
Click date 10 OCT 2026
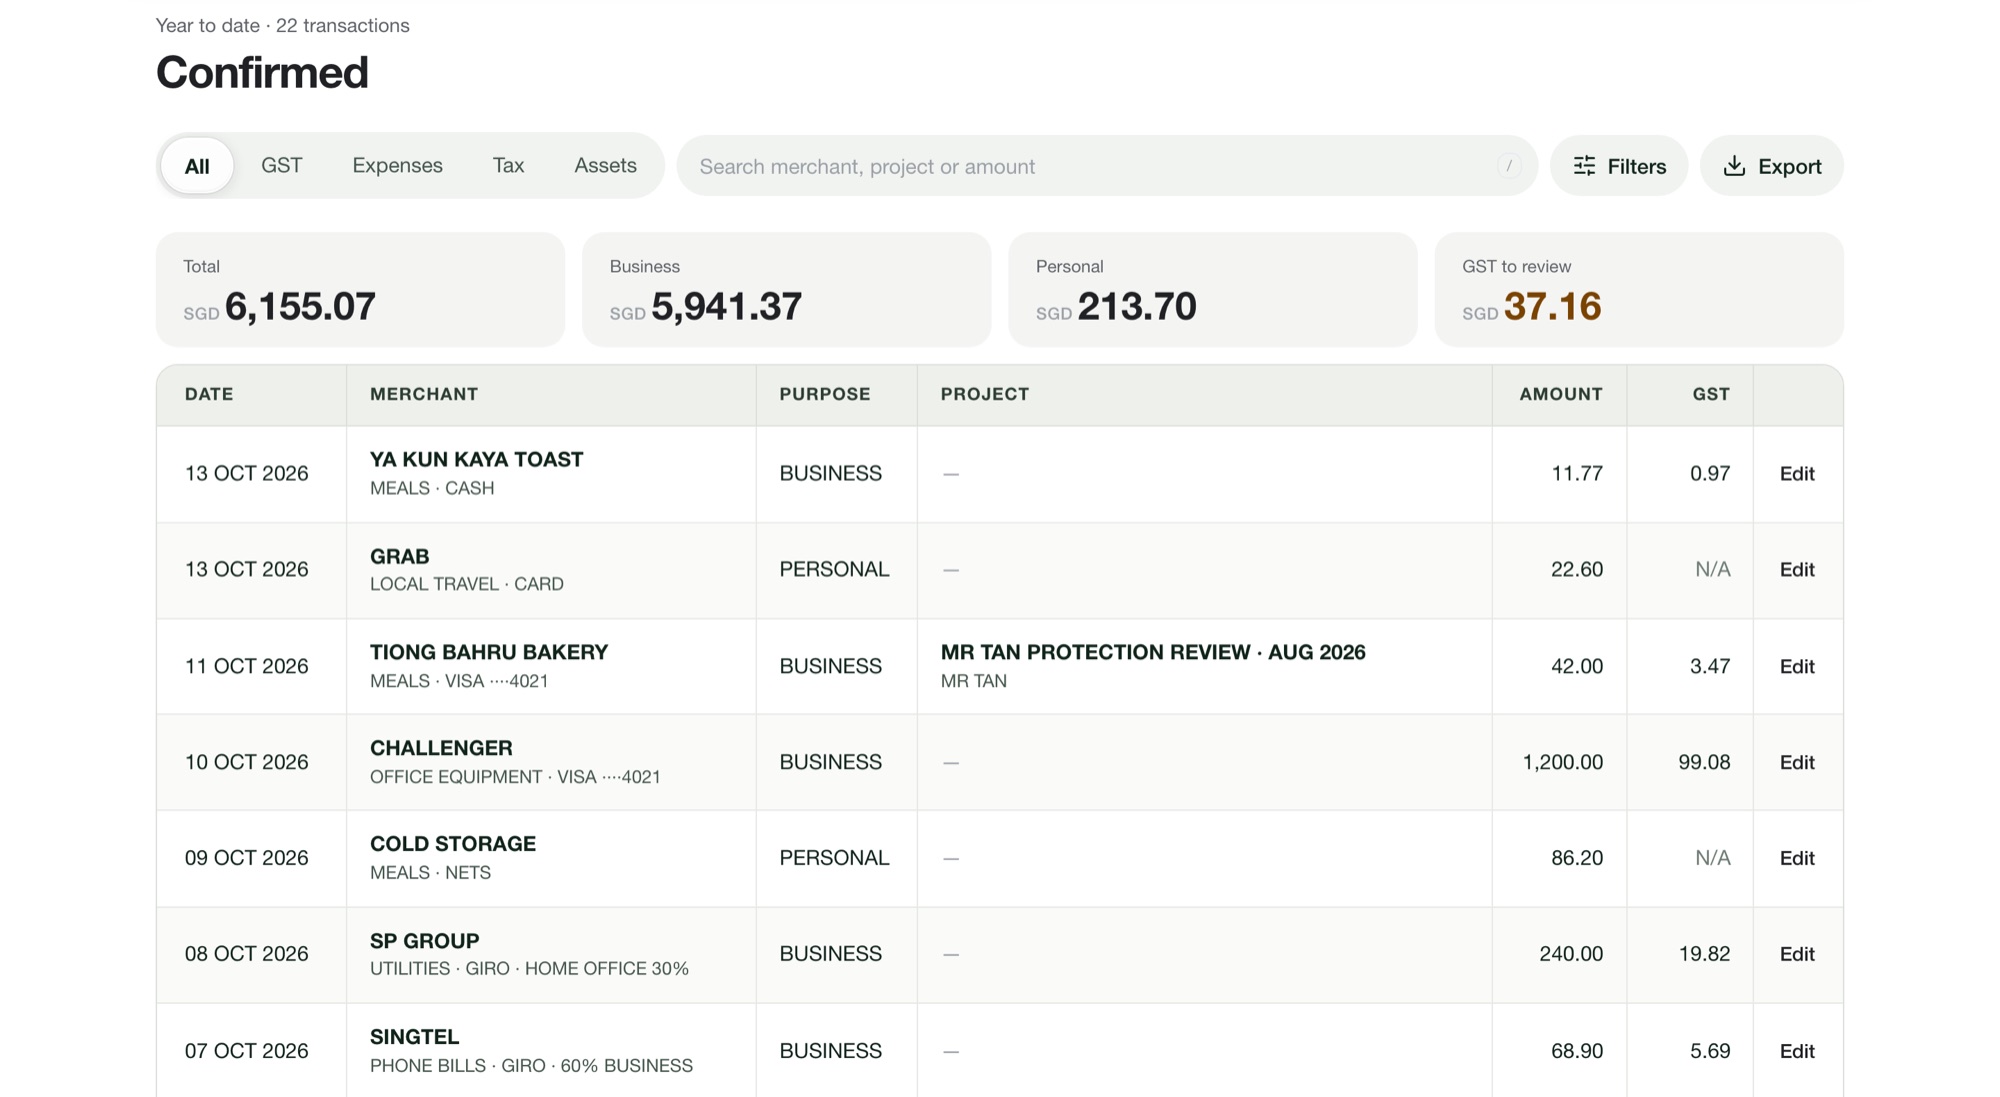(246, 763)
